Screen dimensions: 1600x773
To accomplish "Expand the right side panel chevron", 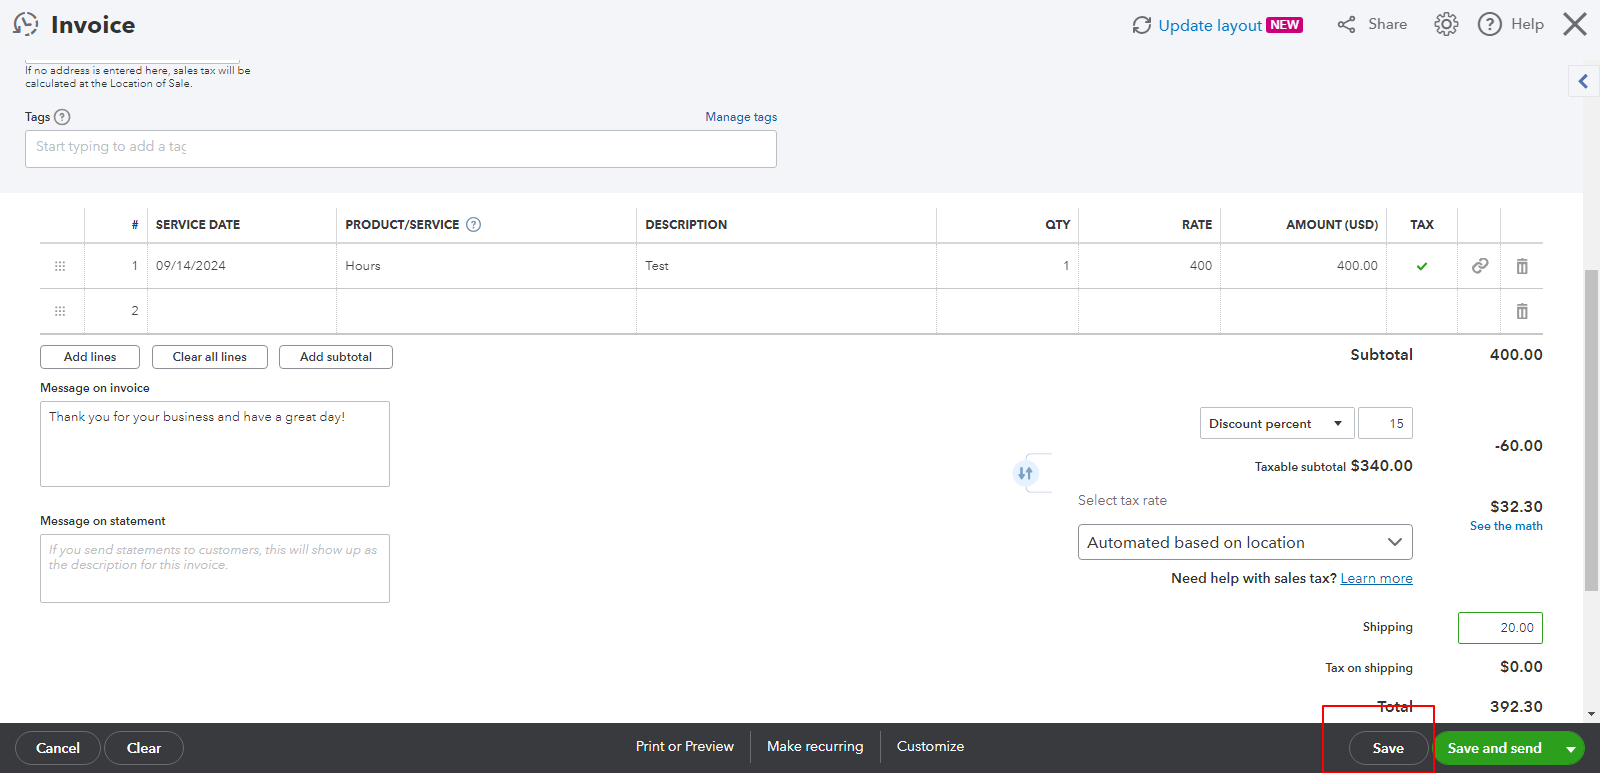I will [1583, 81].
